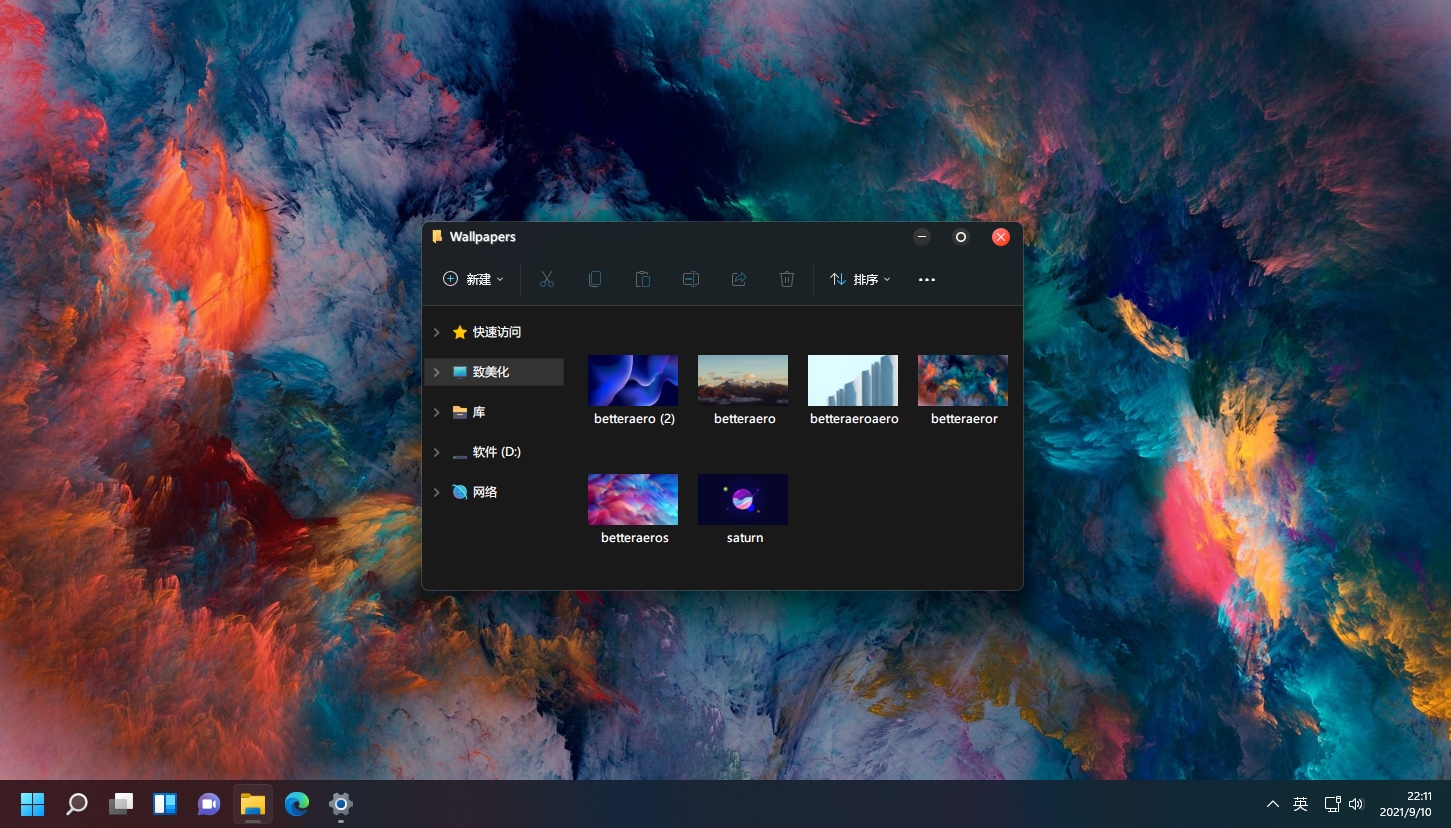Viewport: 1451px width, 828px height.
Task: Select the betteraeror colorful thumbnail
Action: (x=963, y=380)
